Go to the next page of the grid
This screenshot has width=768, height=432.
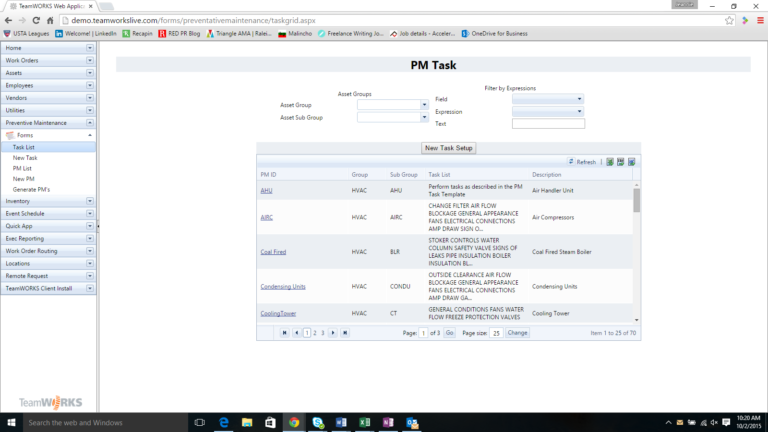334,332
